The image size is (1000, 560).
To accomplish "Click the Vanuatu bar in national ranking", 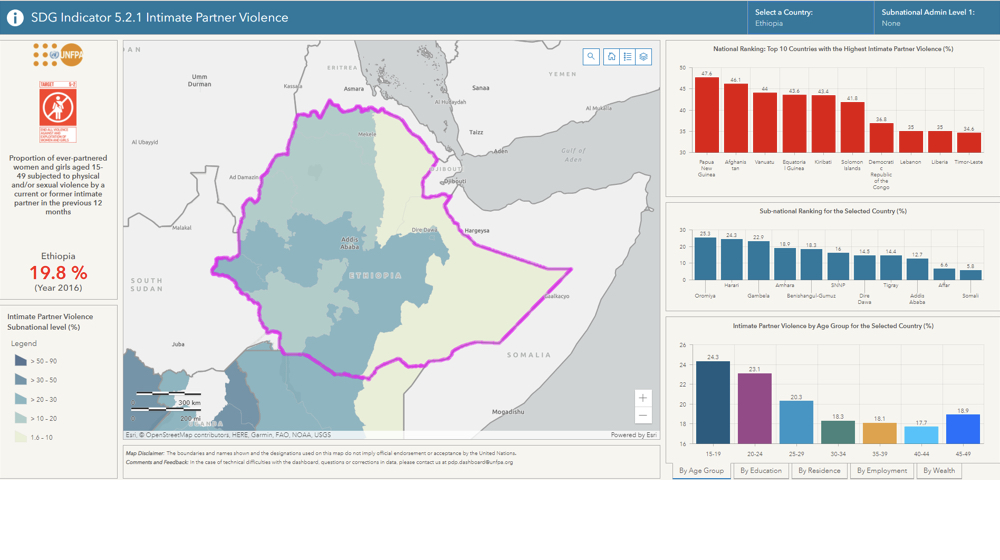I will tap(765, 122).
